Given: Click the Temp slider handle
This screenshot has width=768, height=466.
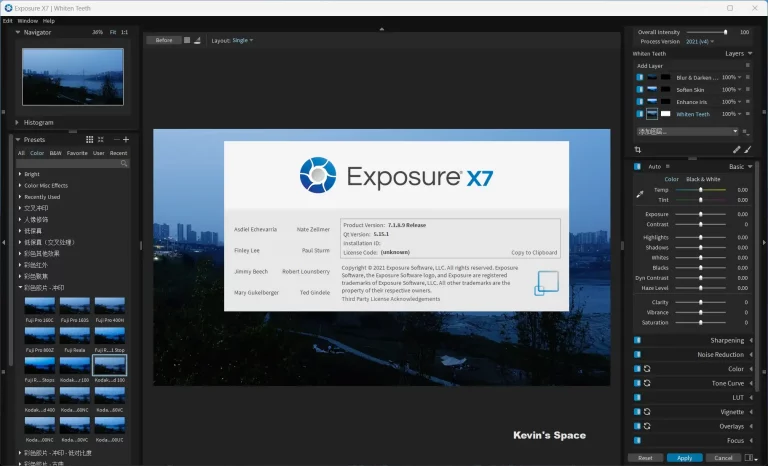Looking at the screenshot, I should point(700,190).
